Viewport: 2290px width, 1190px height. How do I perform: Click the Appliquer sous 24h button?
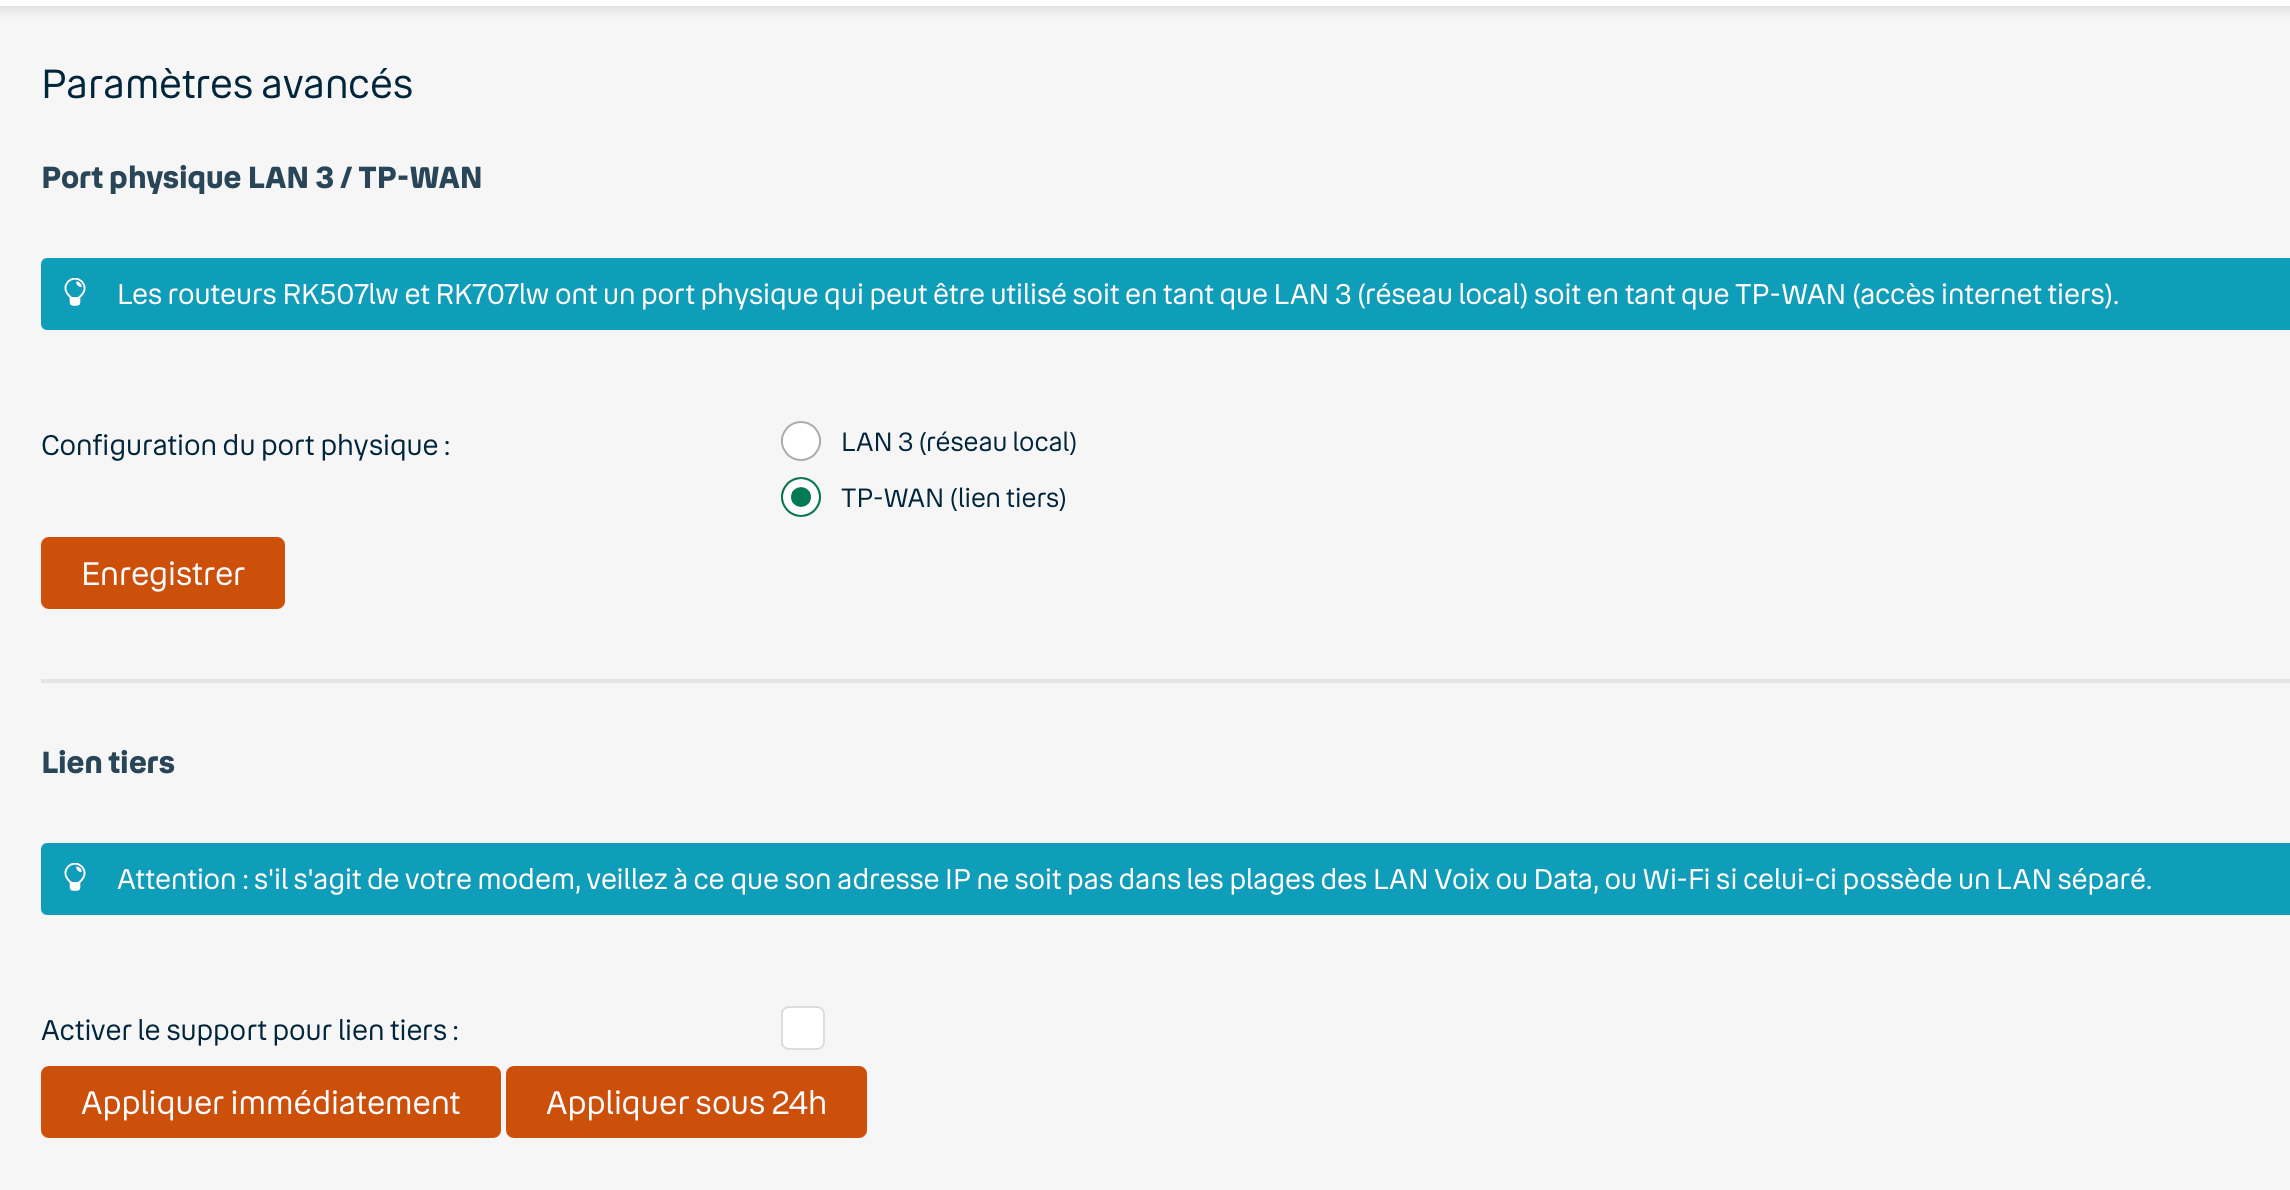[686, 1102]
